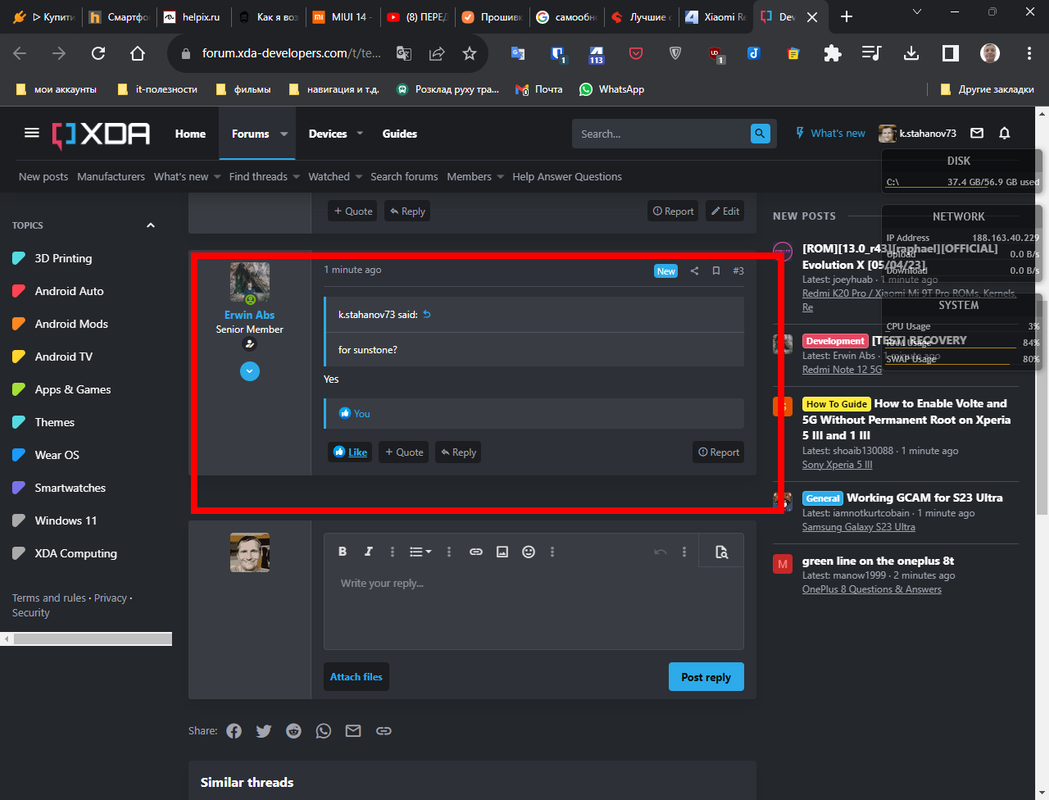The image size is (1049, 800).
Task: Open the smilies emoji picker
Action: point(529,552)
